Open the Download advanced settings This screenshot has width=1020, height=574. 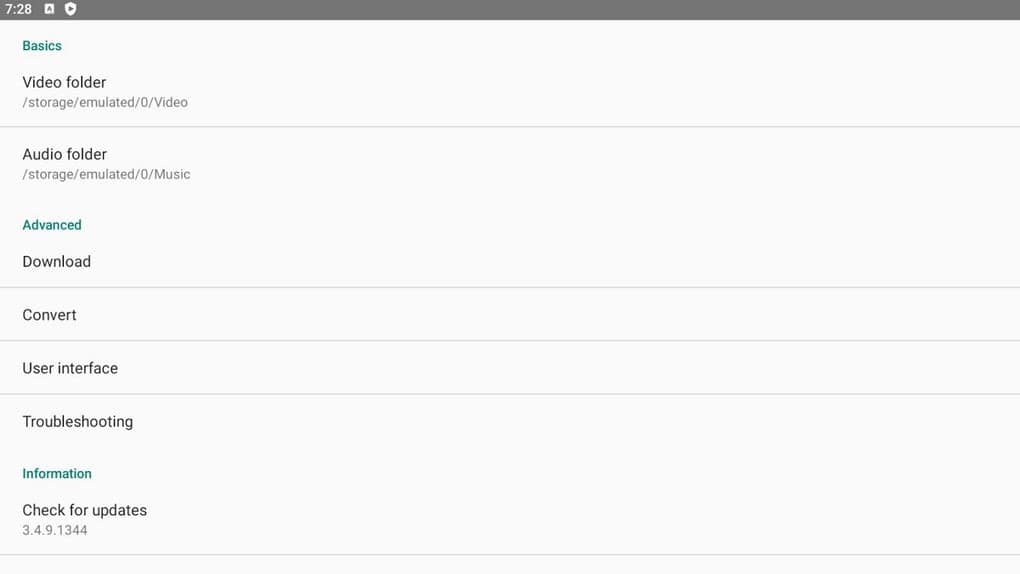click(510, 262)
